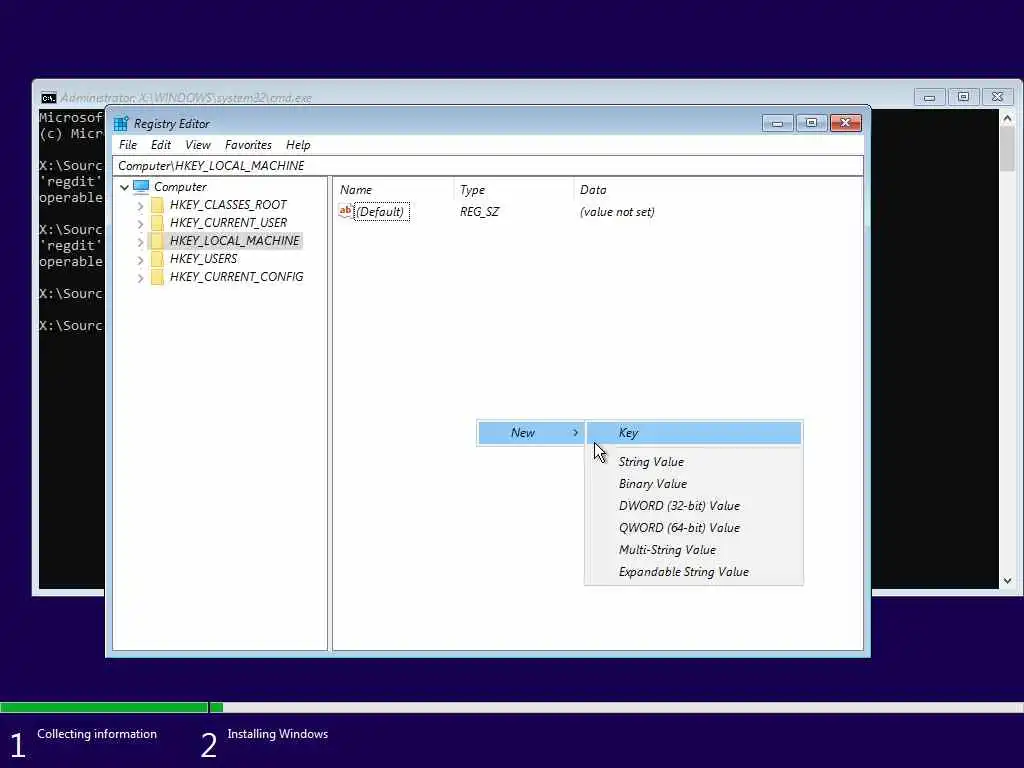Viewport: 1024px width, 768px height.
Task: Choose QWORD (64-bit) Value
Action: (694, 528)
